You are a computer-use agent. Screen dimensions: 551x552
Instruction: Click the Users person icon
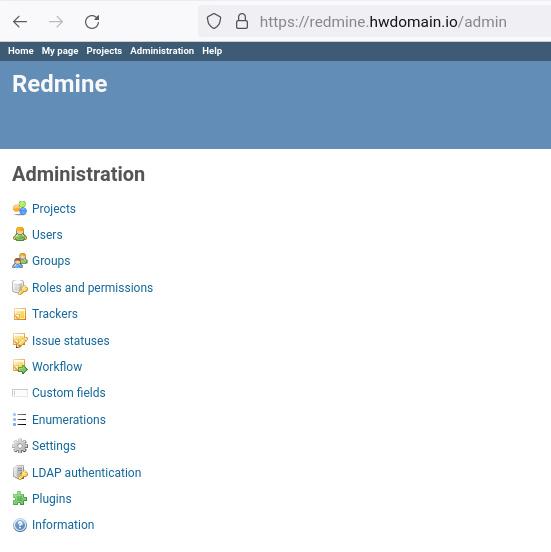20,234
